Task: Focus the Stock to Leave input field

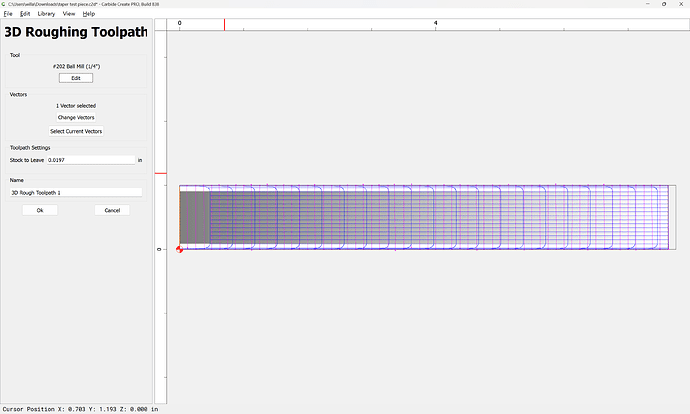Action: (x=90, y=160)
